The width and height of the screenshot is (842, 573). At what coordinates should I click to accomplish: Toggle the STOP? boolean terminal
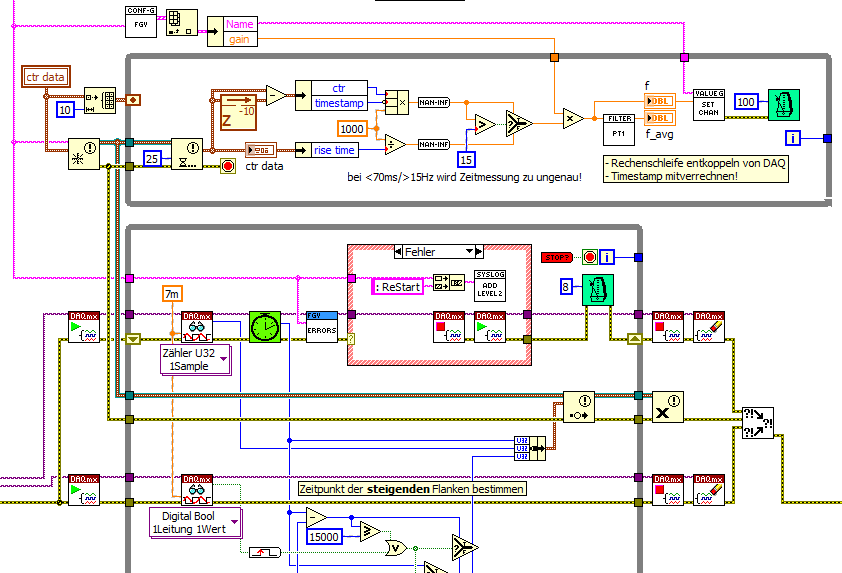coord(557,258)
